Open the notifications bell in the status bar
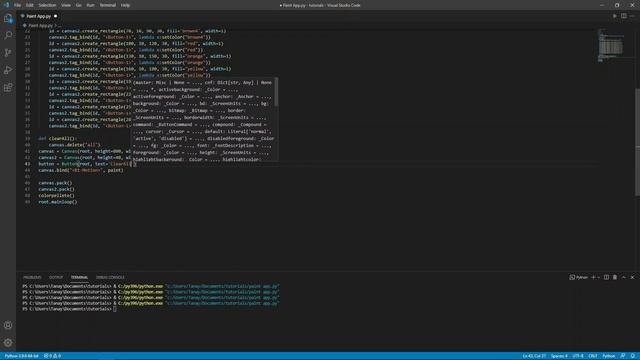640x360 pixels. click(x=632, y=356)
